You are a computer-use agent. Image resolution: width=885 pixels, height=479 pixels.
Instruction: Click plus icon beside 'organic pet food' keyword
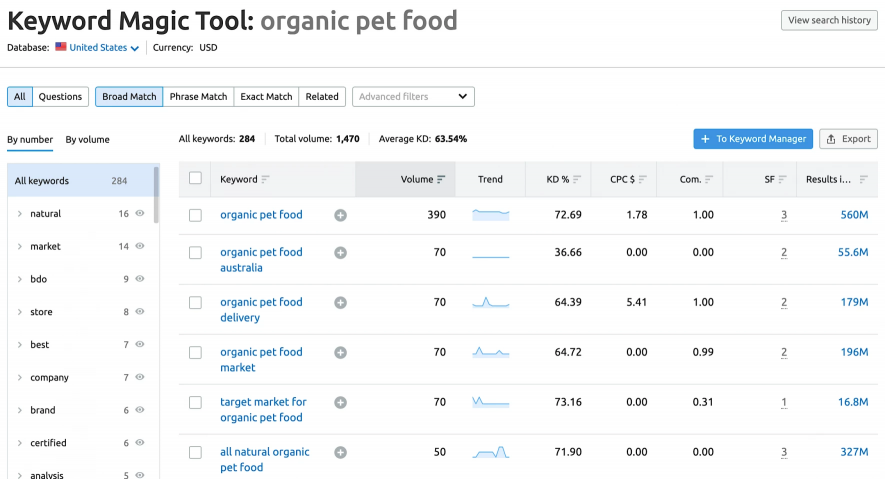pos(340,215)
